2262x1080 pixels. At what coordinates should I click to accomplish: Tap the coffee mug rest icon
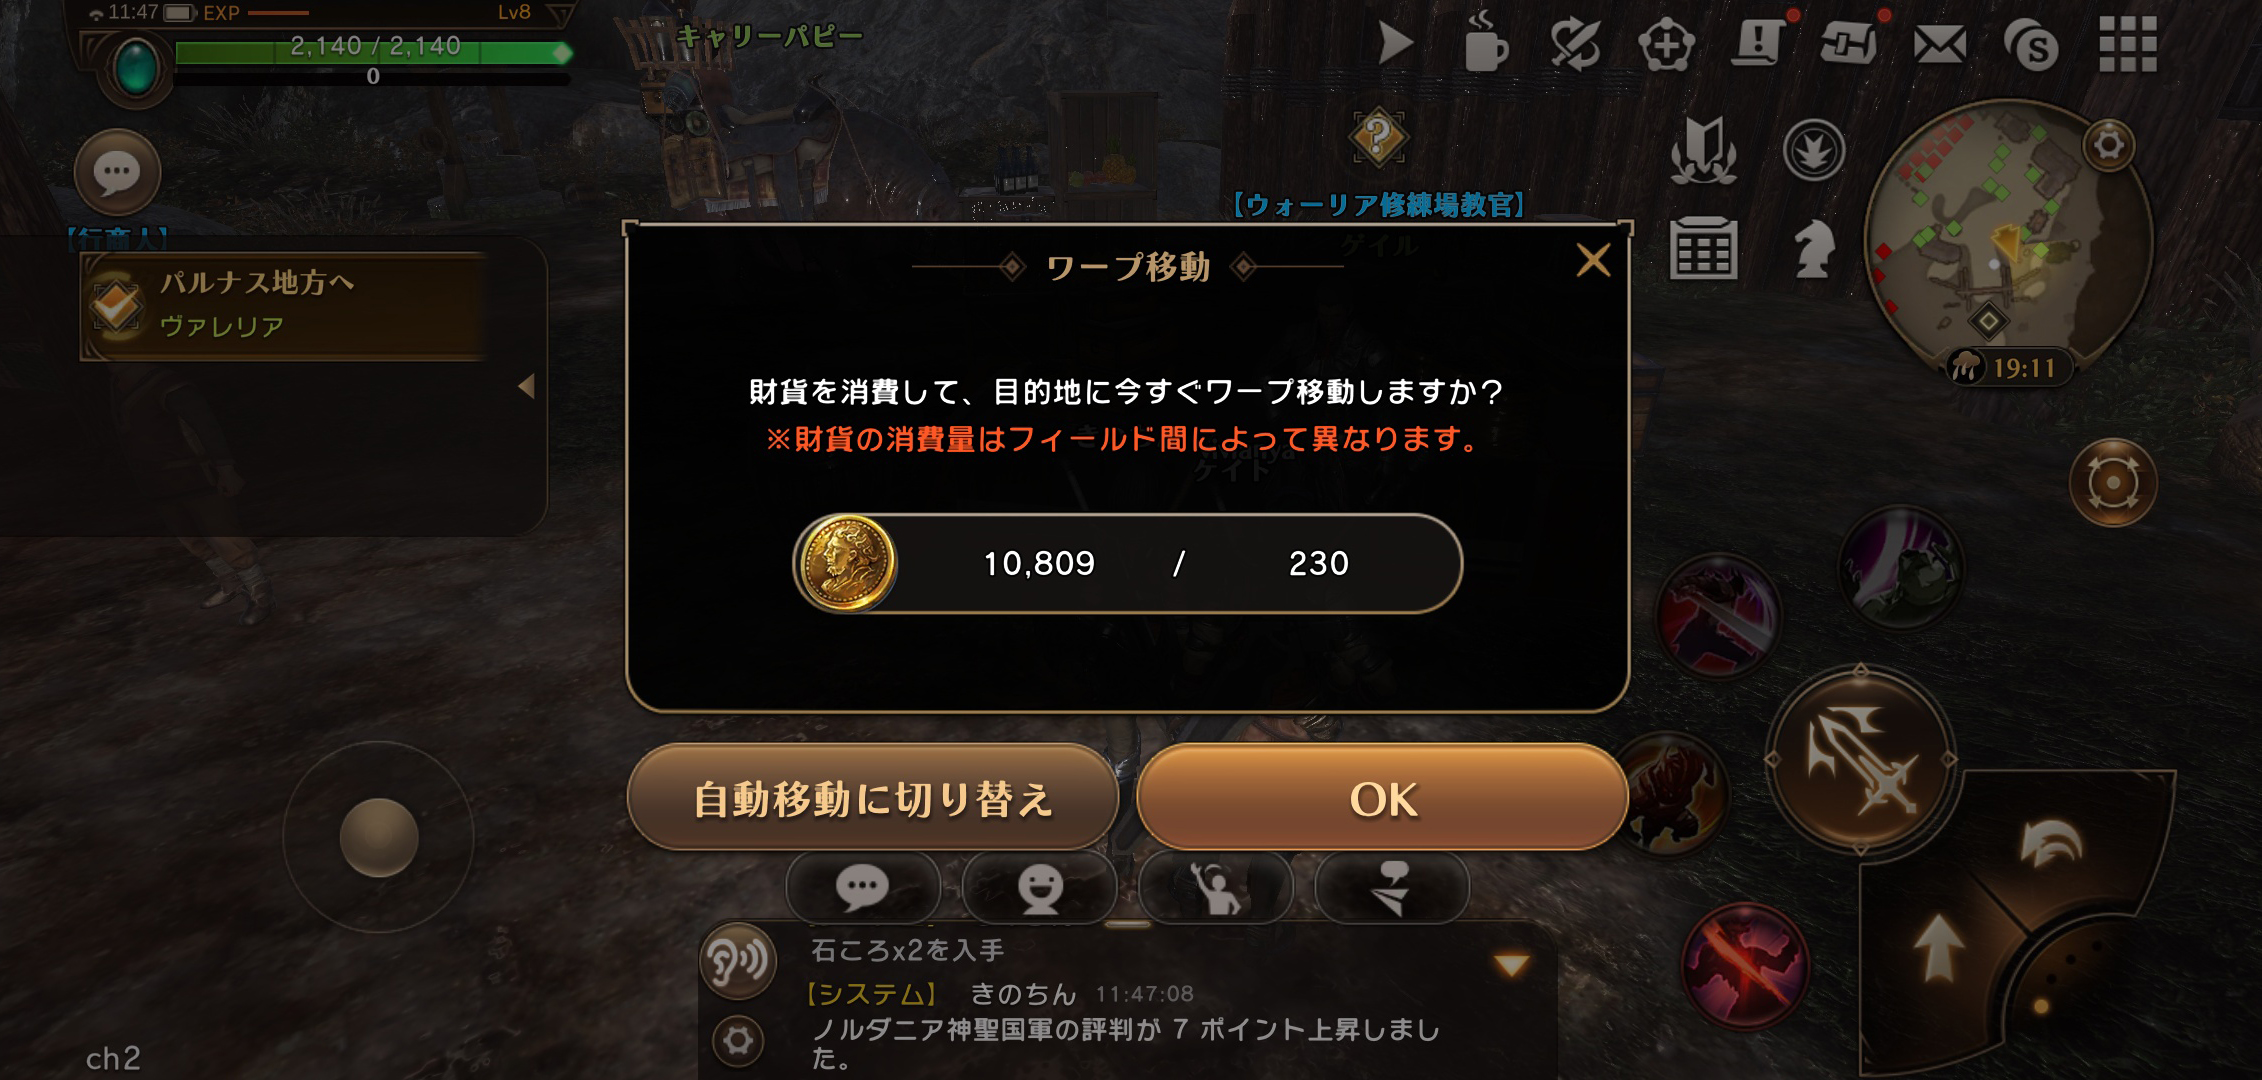1484,43
